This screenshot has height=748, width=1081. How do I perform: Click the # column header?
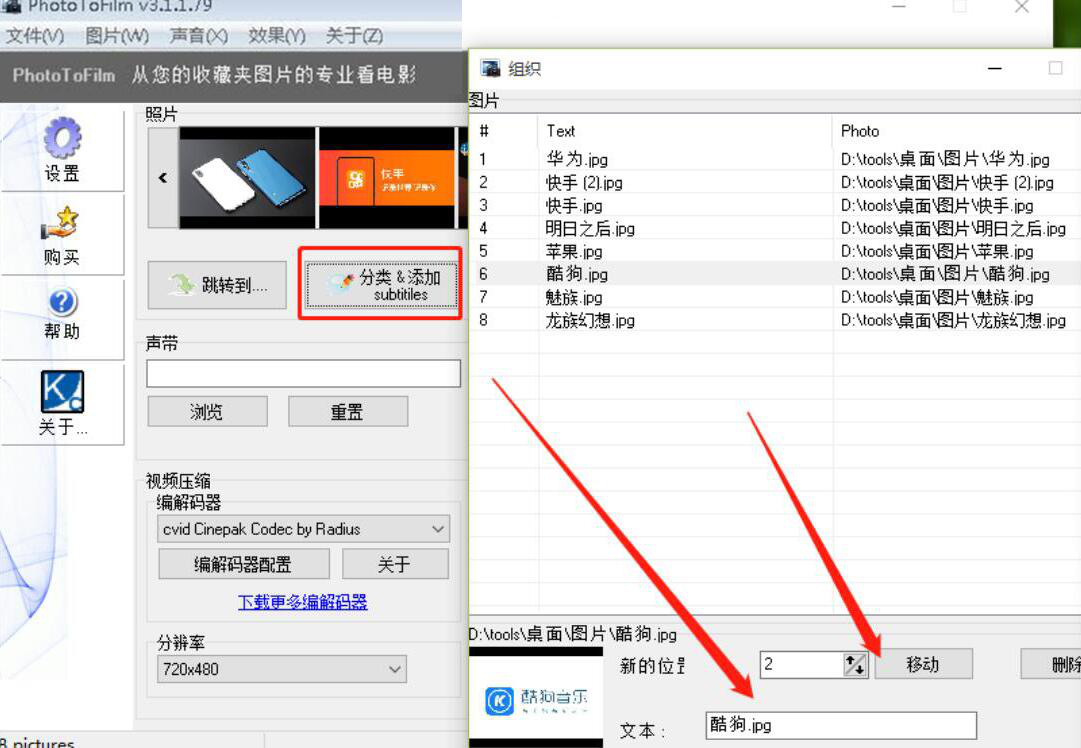point(505,131)
